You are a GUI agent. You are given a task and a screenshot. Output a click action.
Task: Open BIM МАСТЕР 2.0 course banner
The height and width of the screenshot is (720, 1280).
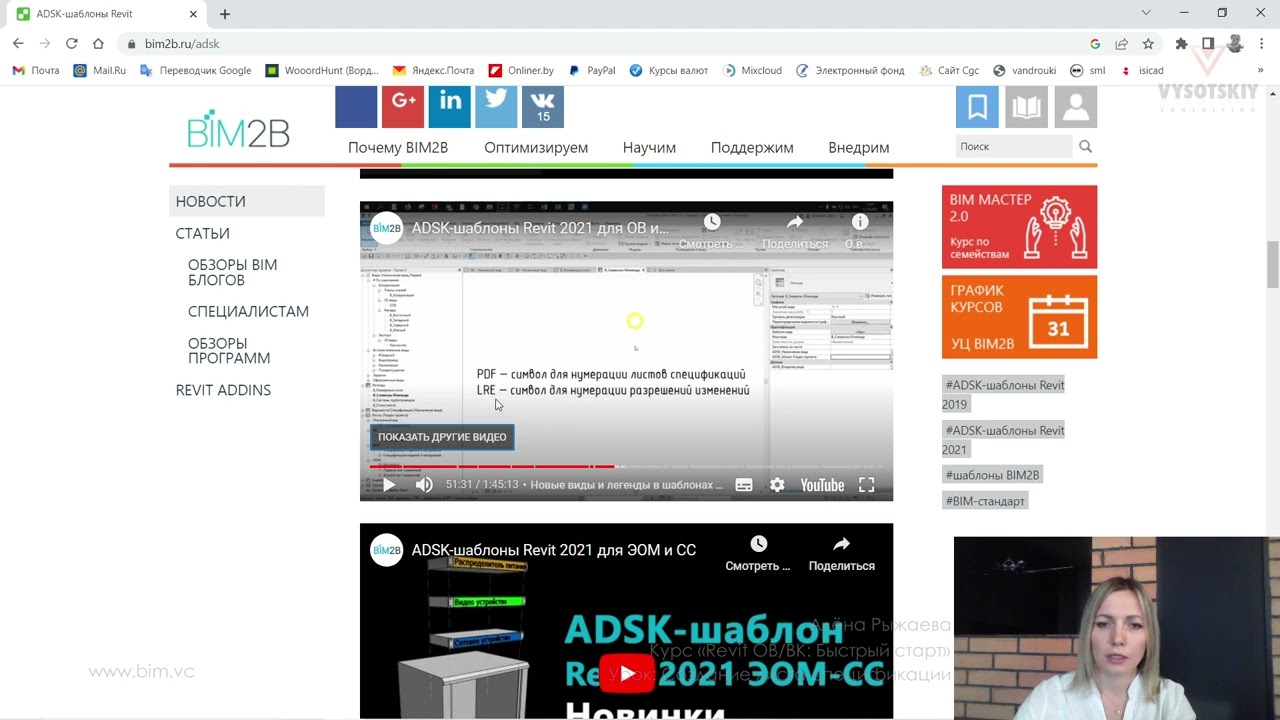click(1019, 226)
